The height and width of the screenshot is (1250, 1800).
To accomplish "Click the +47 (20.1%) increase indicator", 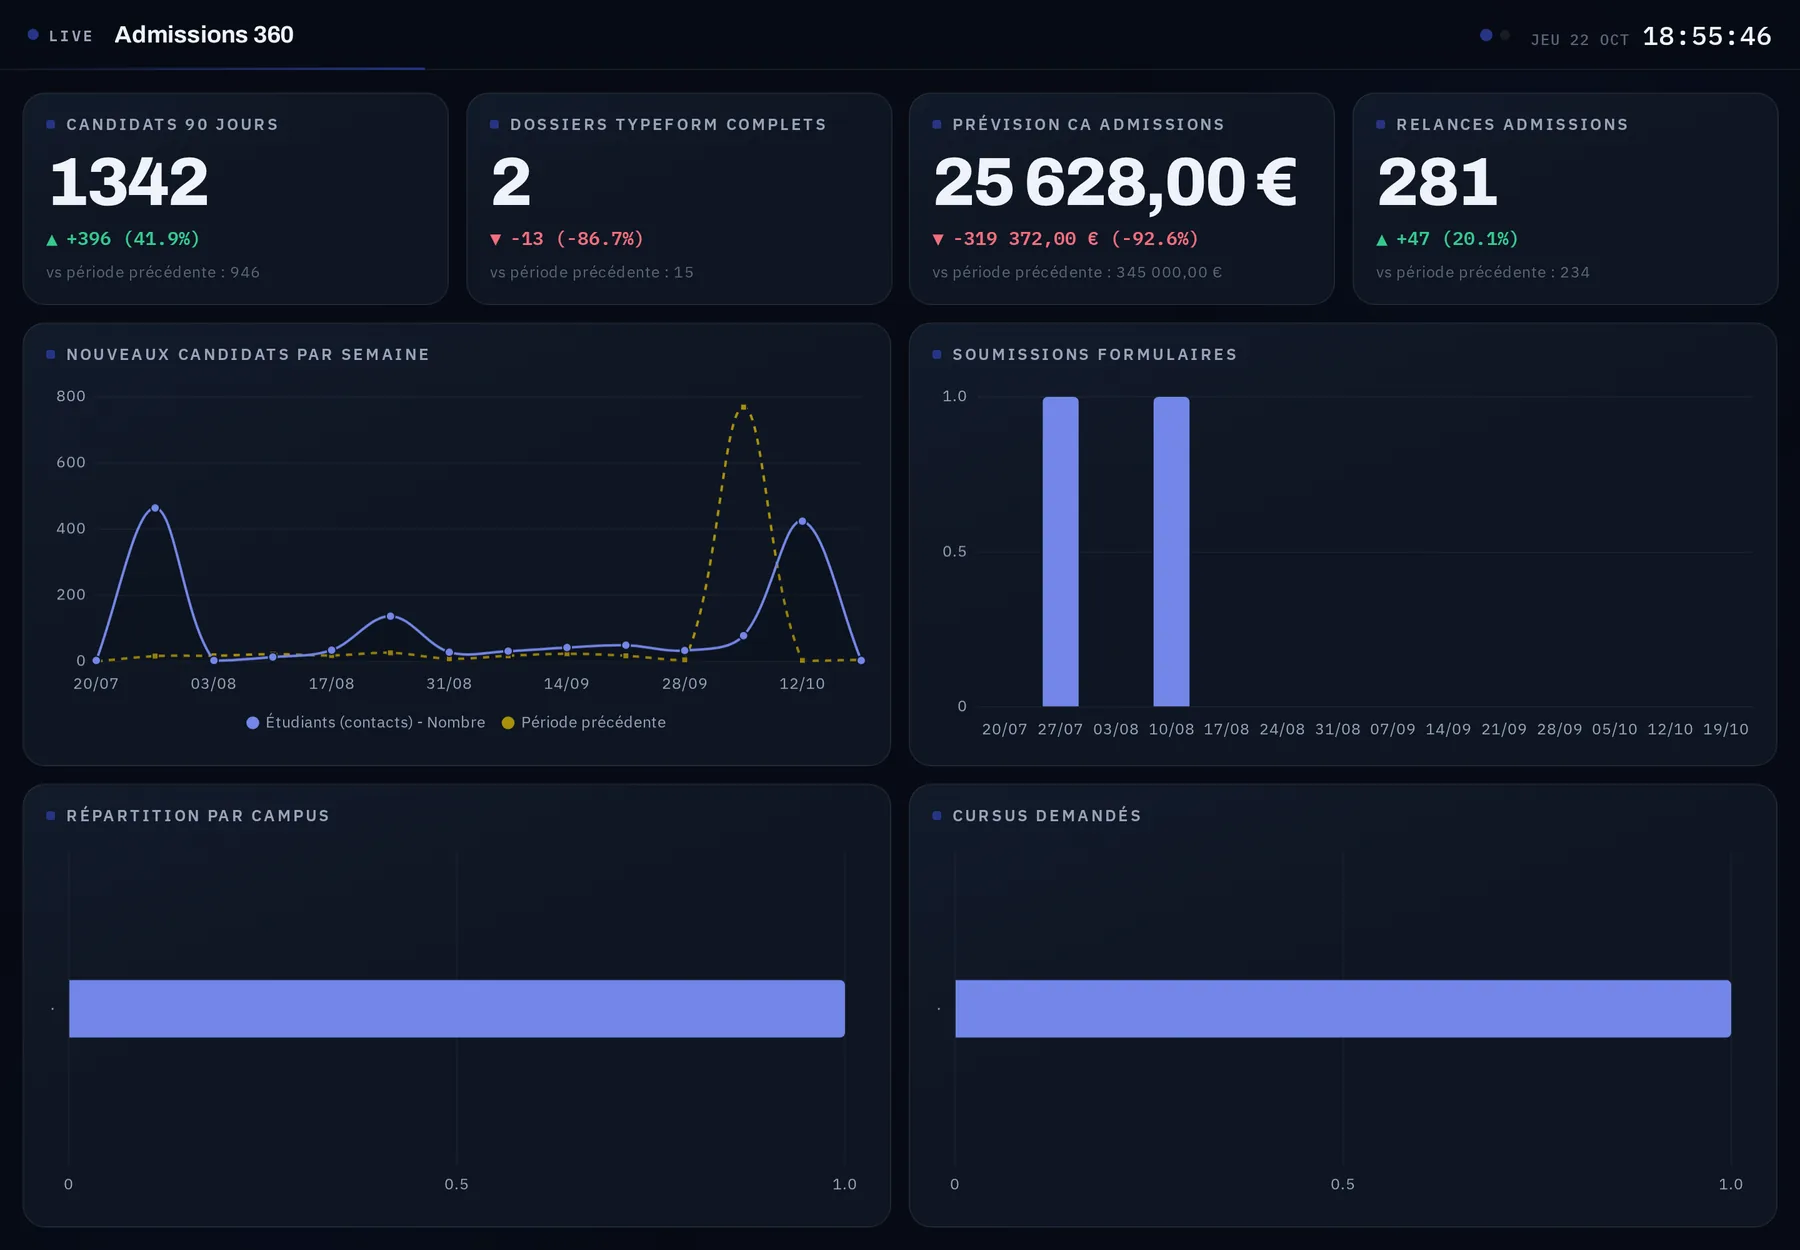I will (x=1447, y=239).
